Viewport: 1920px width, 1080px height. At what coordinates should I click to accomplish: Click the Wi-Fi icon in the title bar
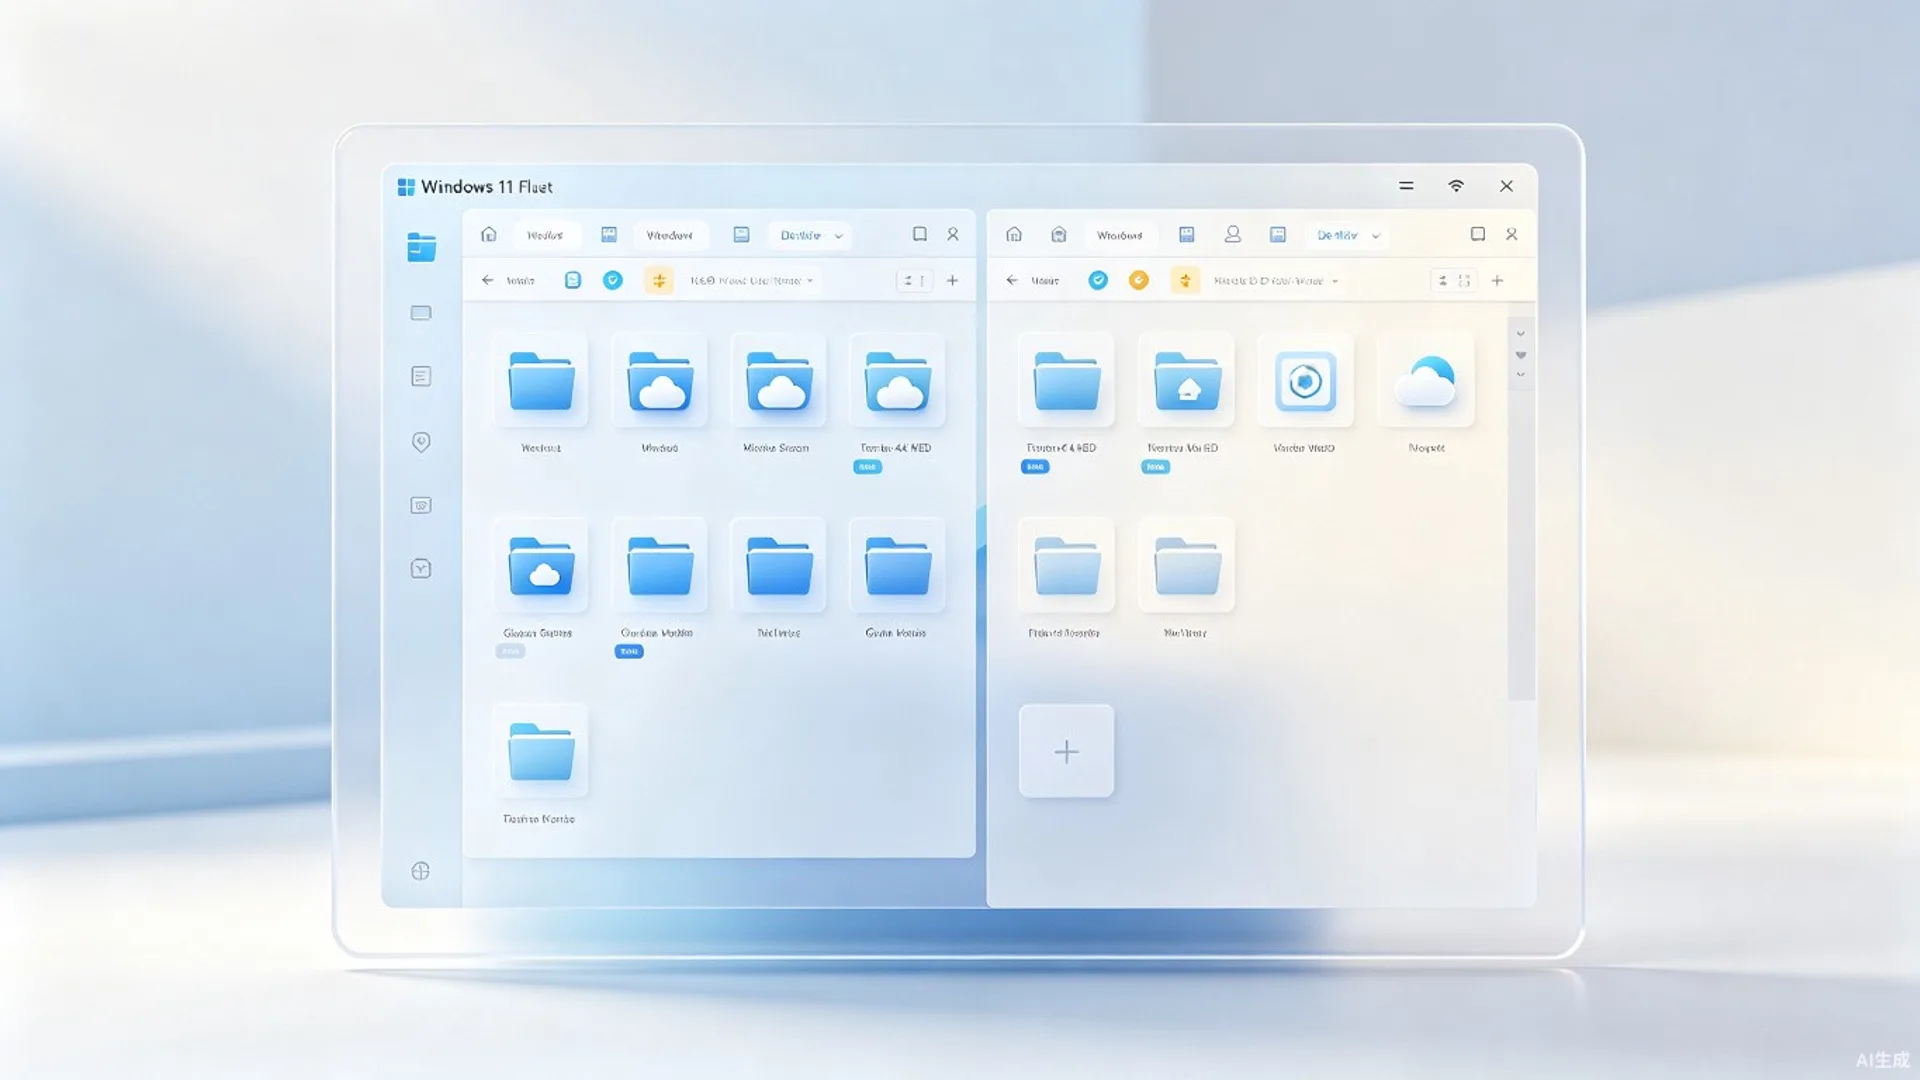tap(1456, 186)
